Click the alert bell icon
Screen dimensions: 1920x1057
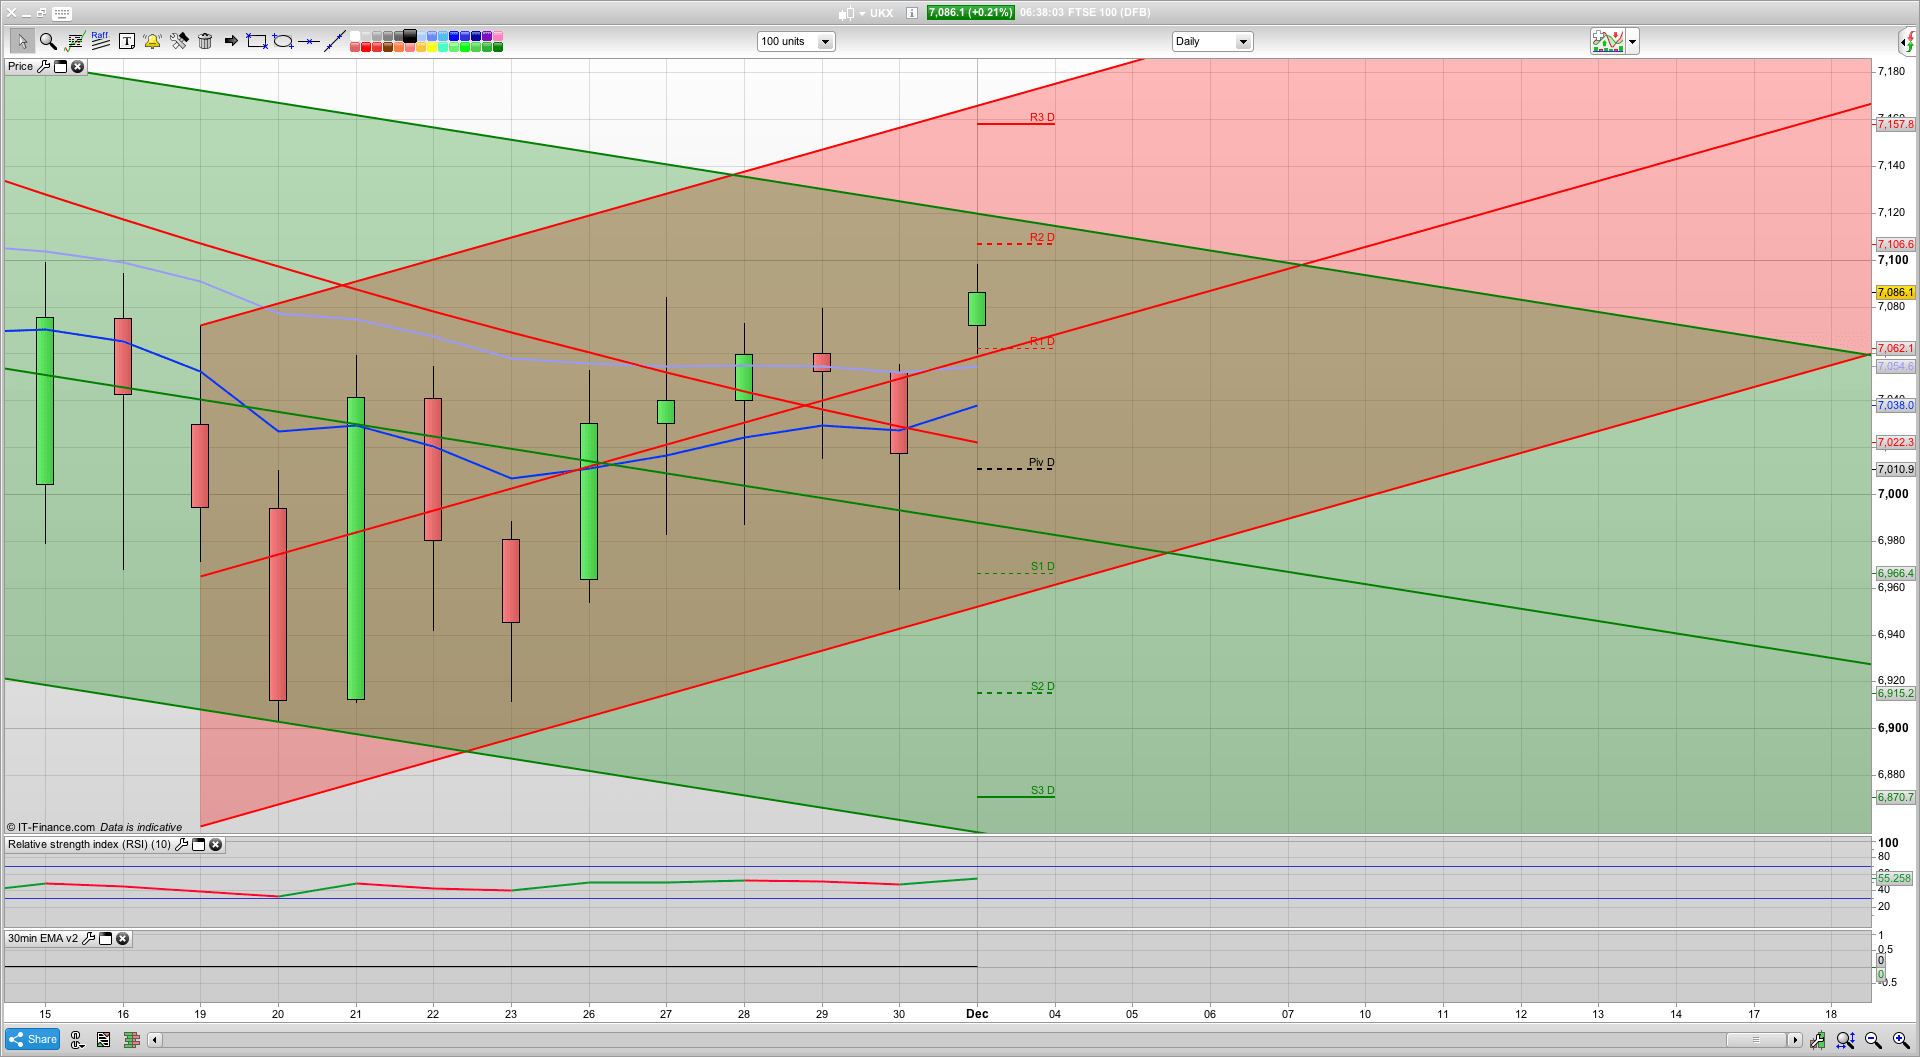pos(152,41)
